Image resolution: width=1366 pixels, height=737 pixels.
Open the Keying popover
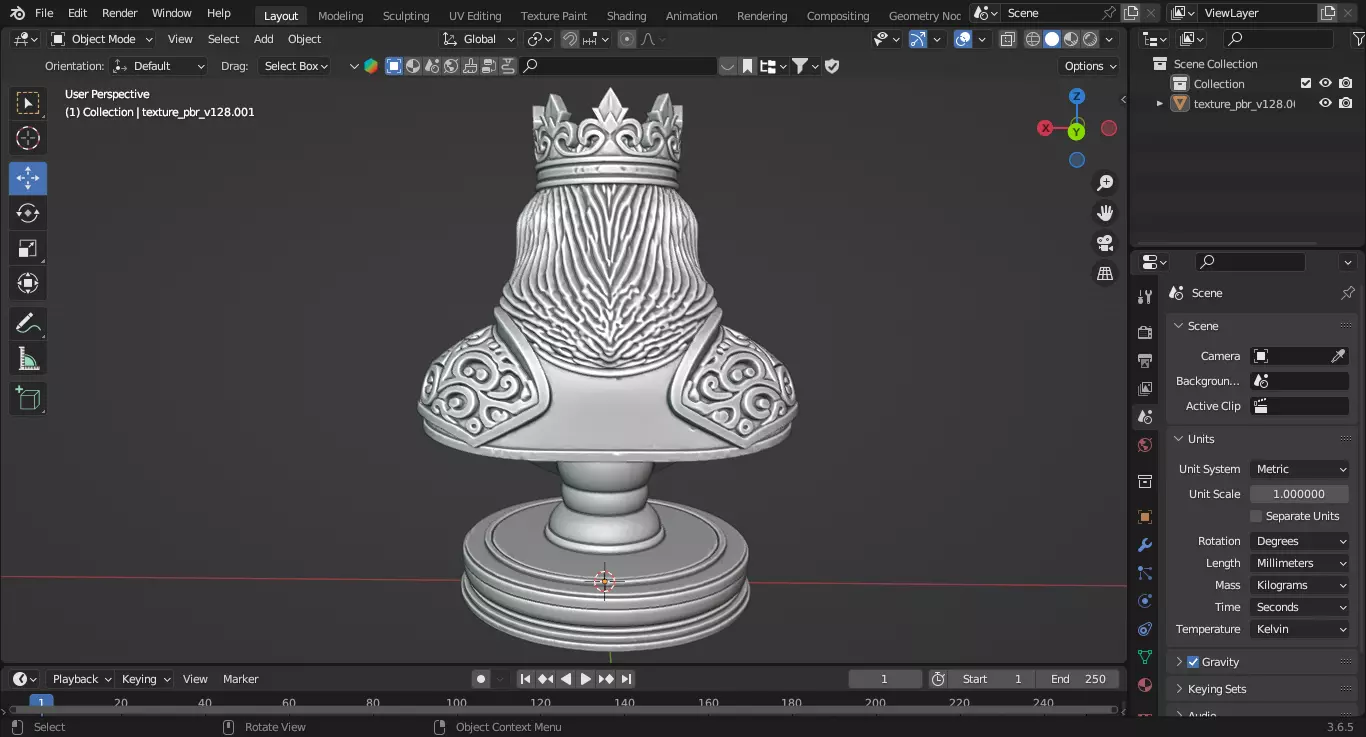click(145, 679)
